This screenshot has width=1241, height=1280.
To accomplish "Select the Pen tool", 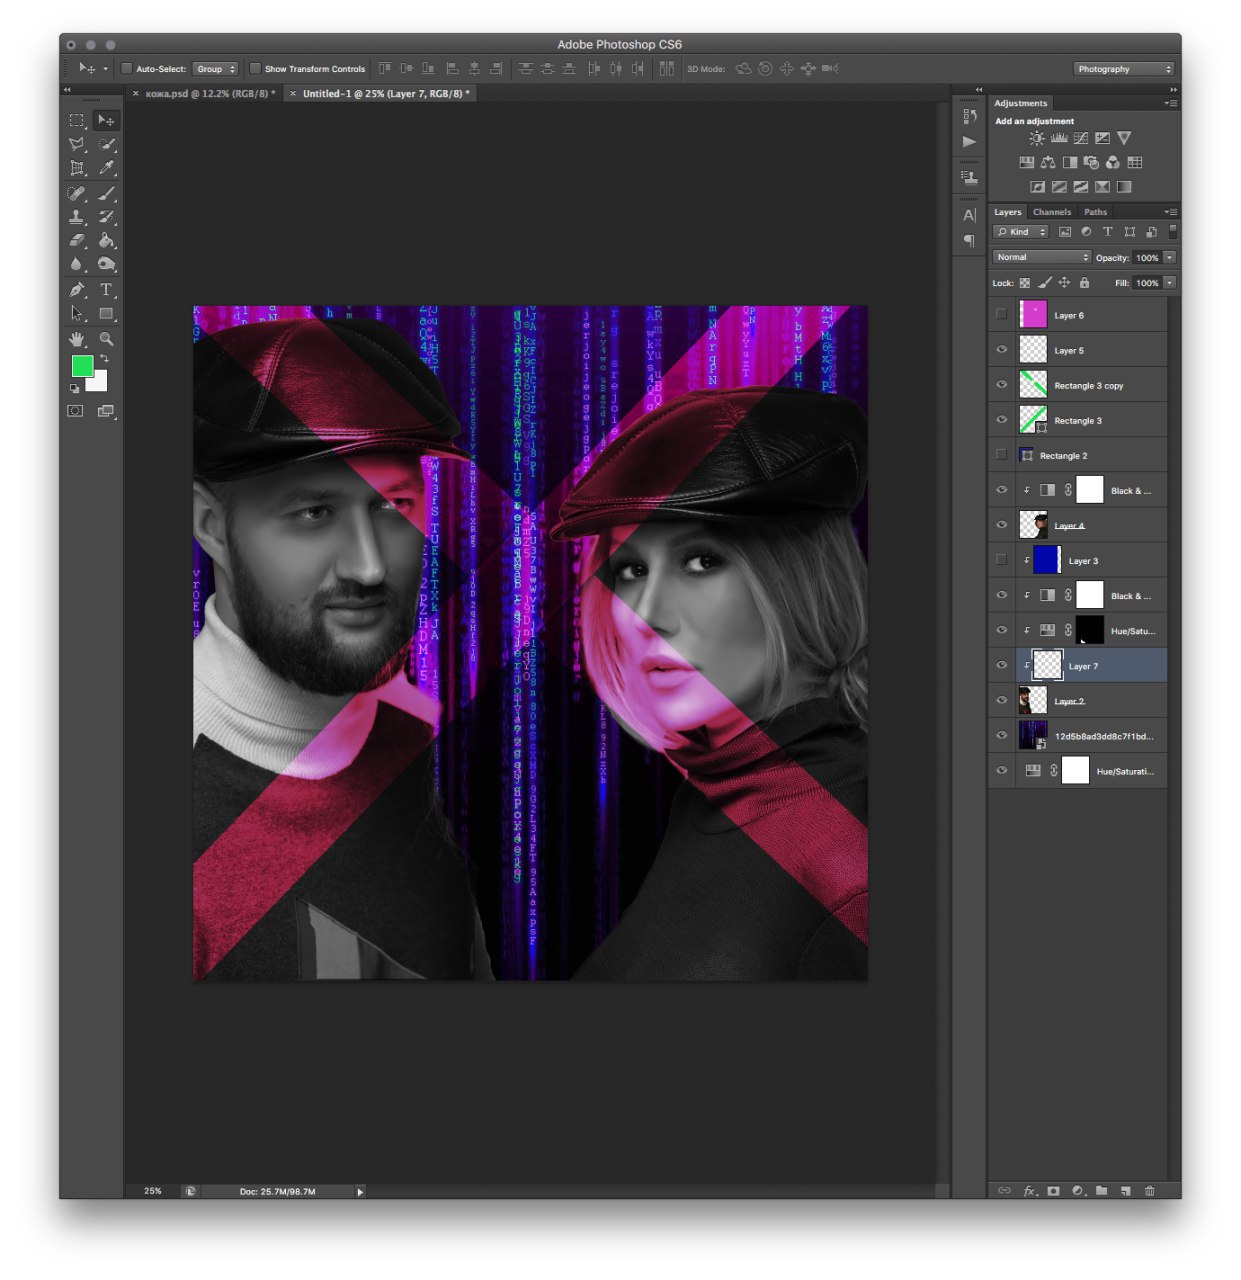I will point(76,290).
